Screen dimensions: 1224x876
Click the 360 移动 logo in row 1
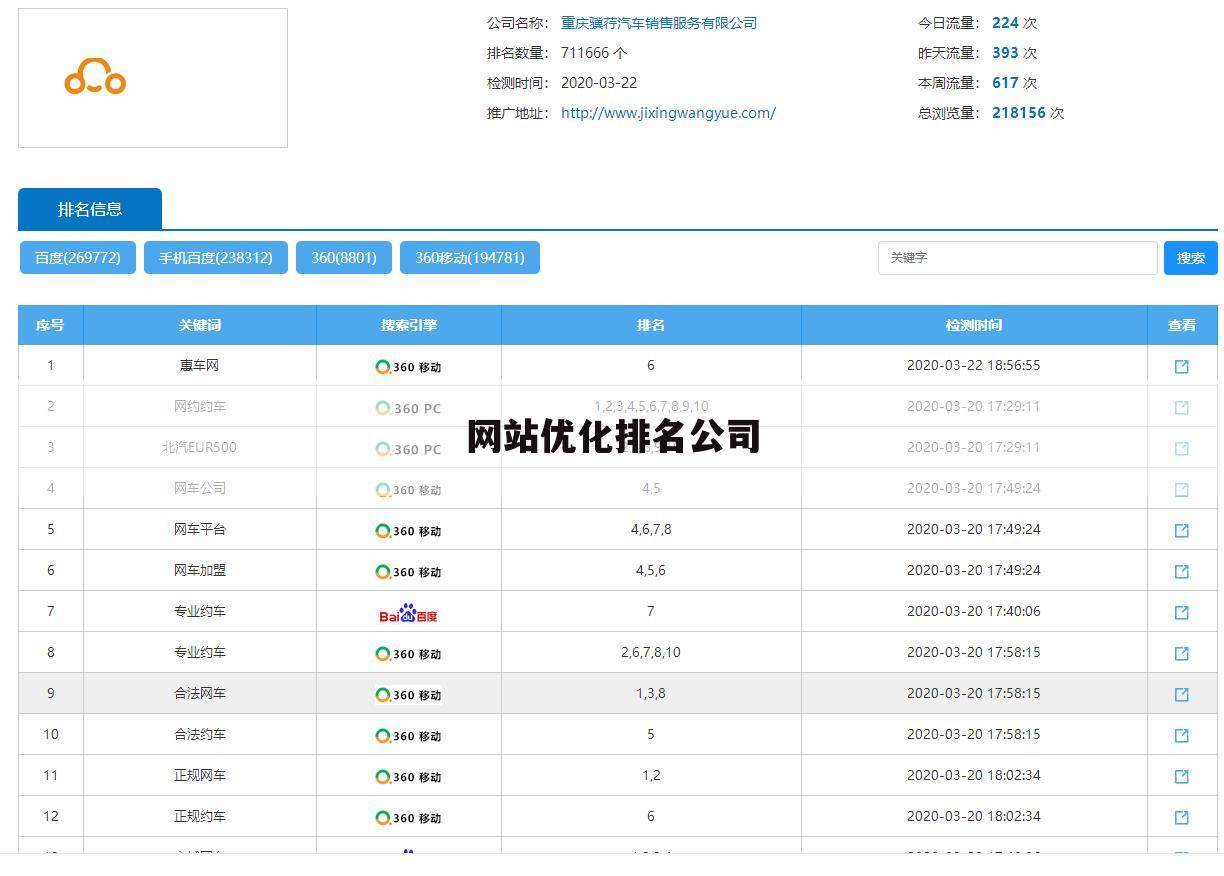click(x=408, y=367)
